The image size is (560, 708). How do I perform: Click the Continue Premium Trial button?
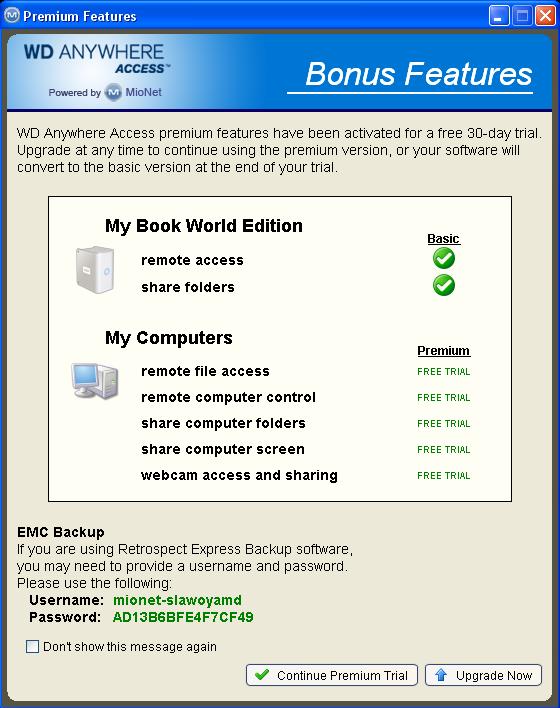pos(332,675)
